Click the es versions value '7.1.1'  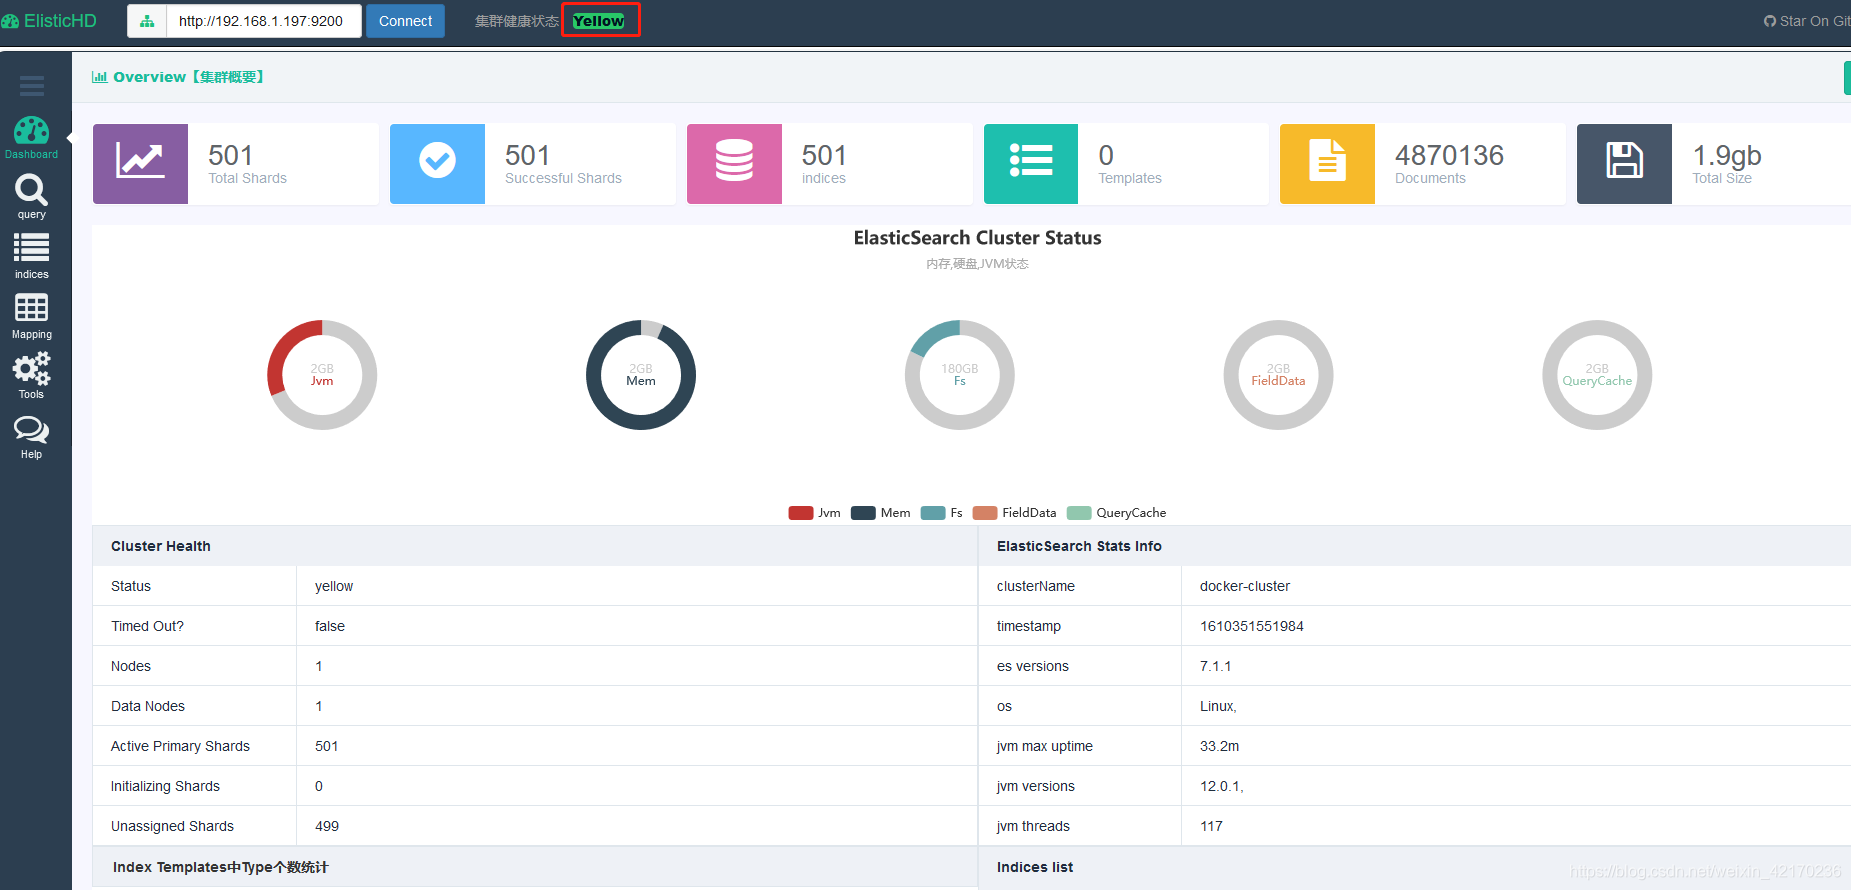click(1215, 666)
